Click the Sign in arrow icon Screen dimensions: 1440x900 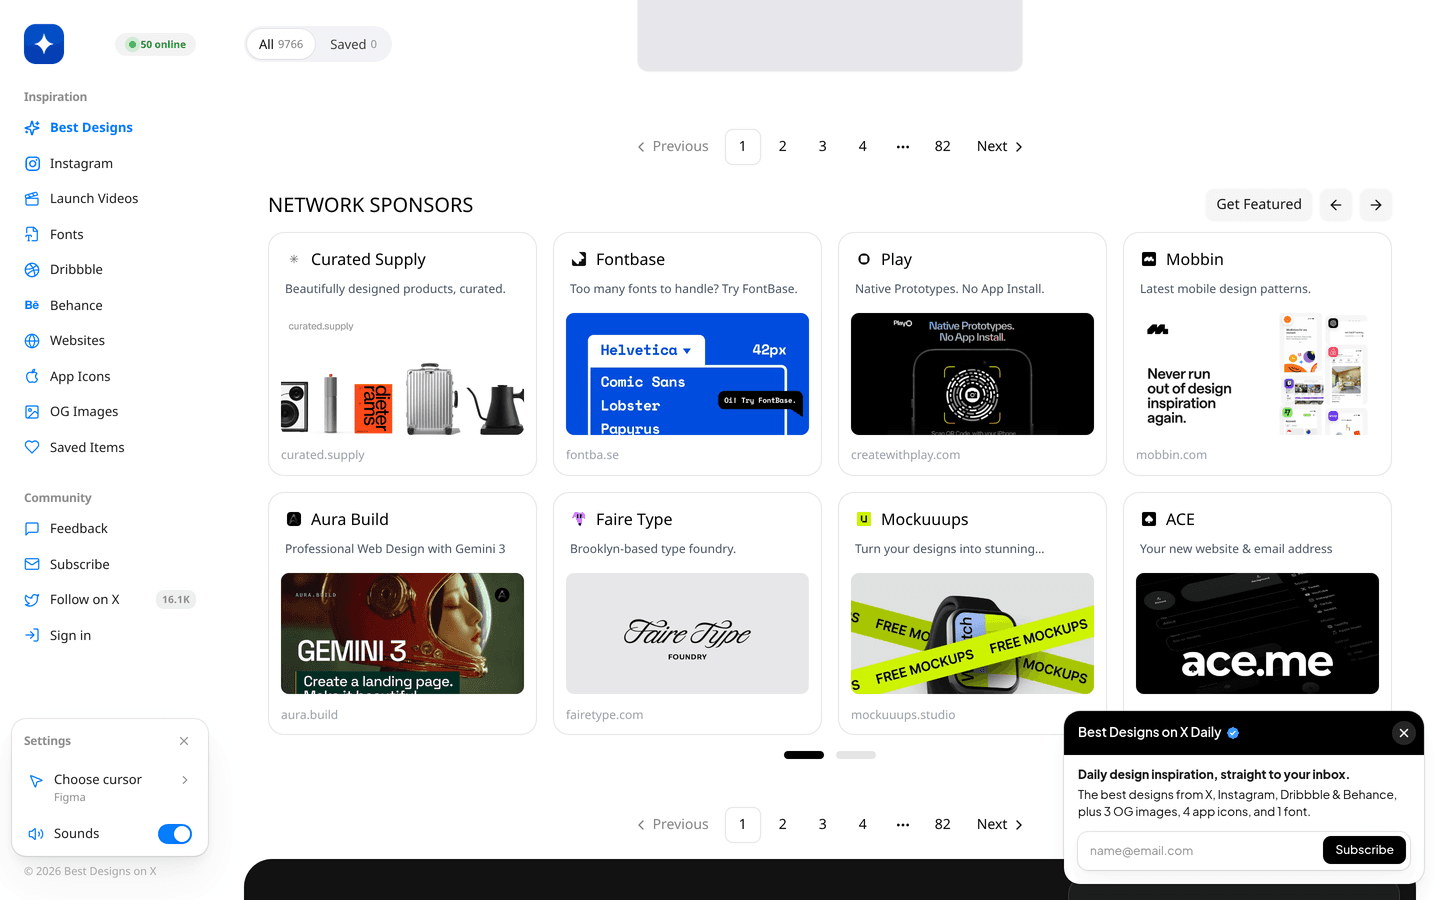(x=32, y=635)
